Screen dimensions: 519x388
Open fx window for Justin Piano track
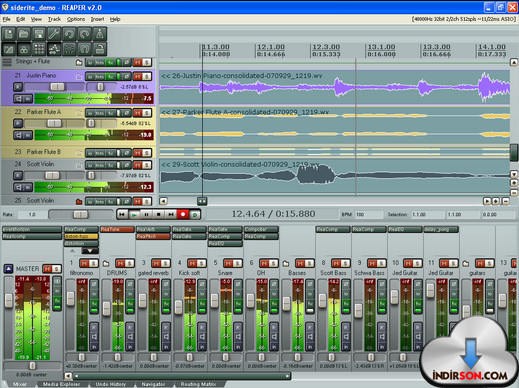coord(110,77)
